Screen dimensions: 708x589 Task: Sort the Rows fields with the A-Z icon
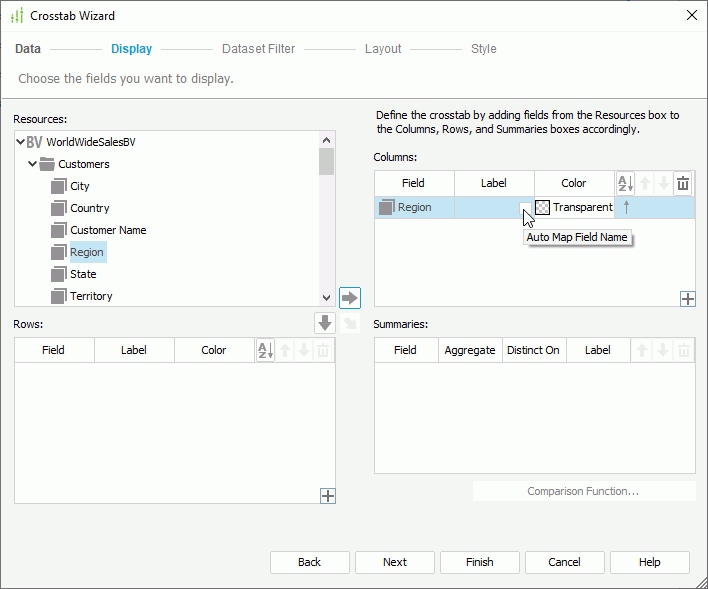266,350
